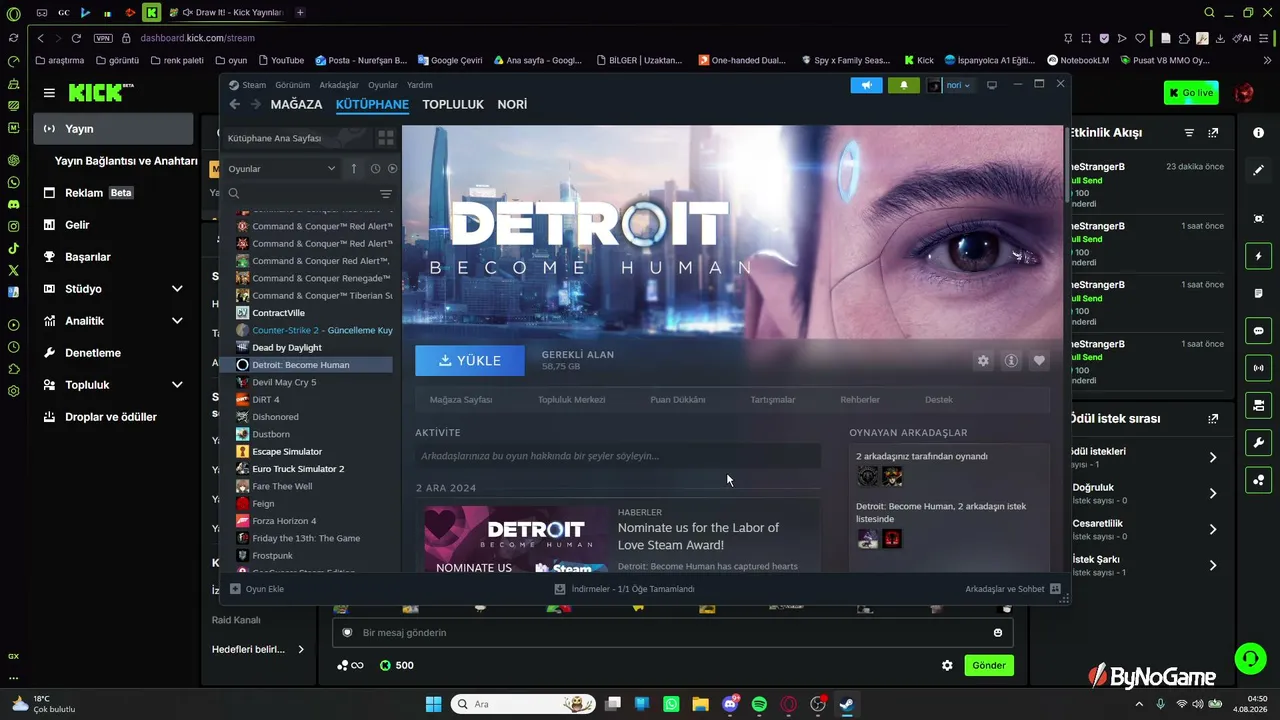Expand the Stüdyo sidebar section
The height and width of the screenshot is (720, 1280).
click(177, 289)
